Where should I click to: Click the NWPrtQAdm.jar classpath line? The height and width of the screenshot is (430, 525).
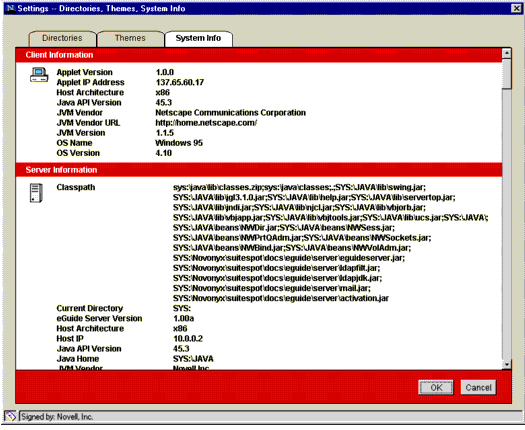point(302,237)
